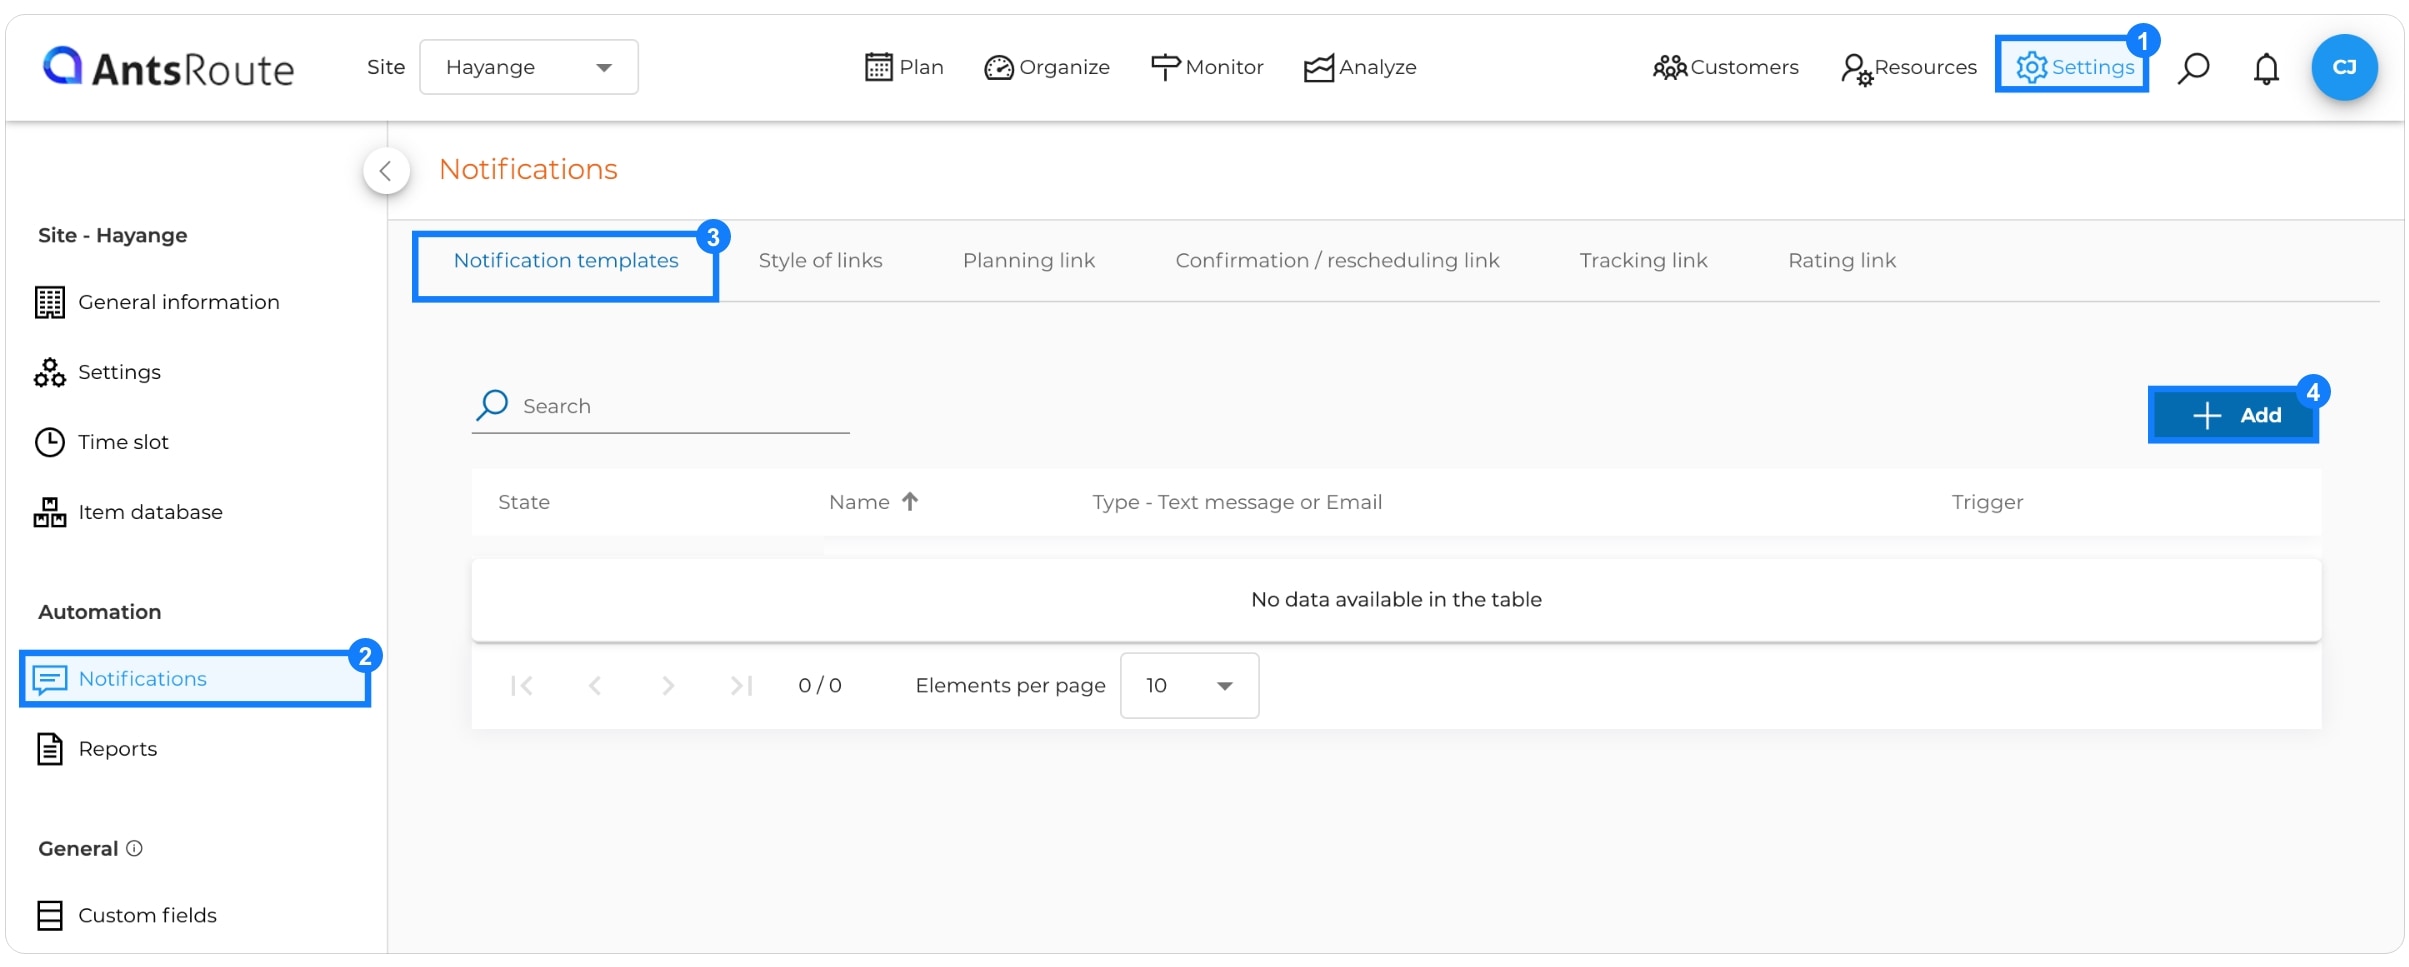Click the General information building icon
This screenshot has width=2409, height=967.
(50, 302)
